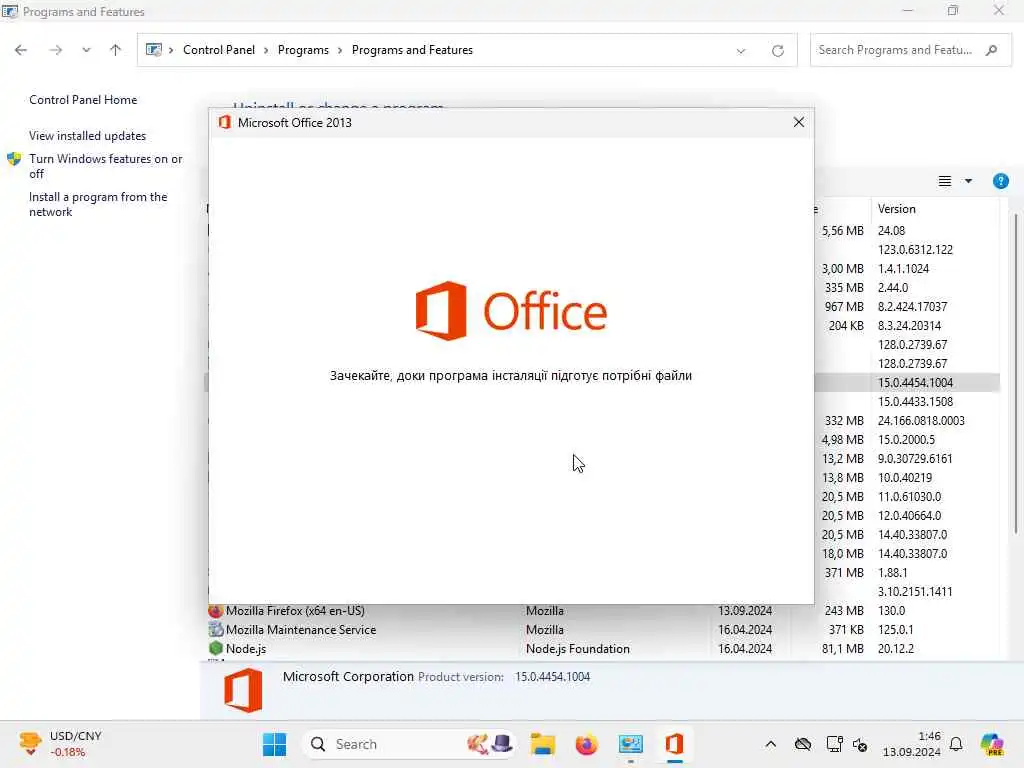Open the network tray icon

click(834, 744)
